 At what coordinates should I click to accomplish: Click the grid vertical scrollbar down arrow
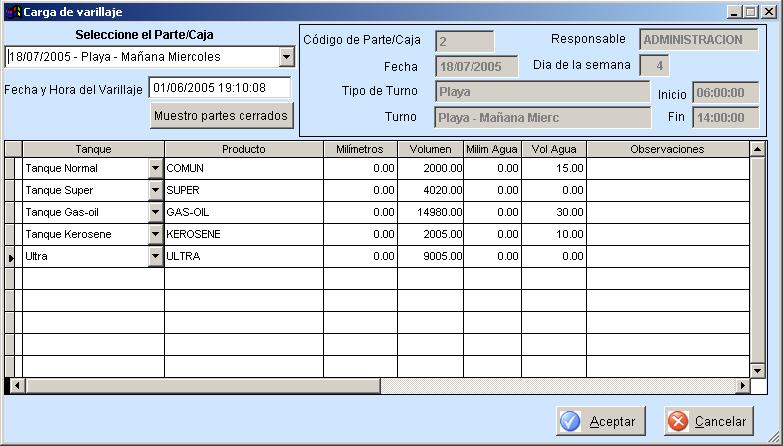pyautogui.click(x=758, y=371)
